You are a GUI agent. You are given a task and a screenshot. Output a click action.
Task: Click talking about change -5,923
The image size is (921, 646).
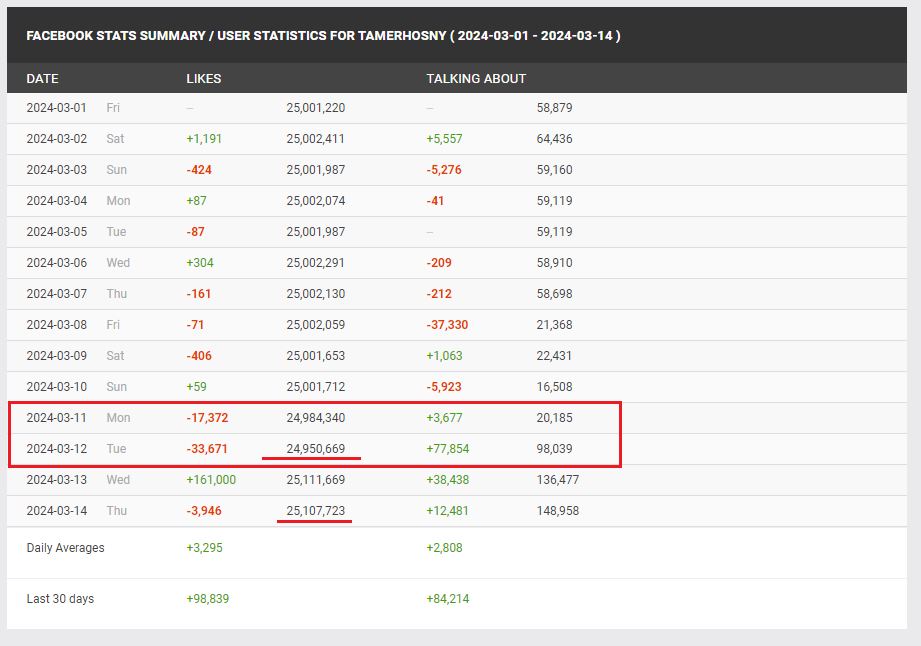tap(443, 388)
